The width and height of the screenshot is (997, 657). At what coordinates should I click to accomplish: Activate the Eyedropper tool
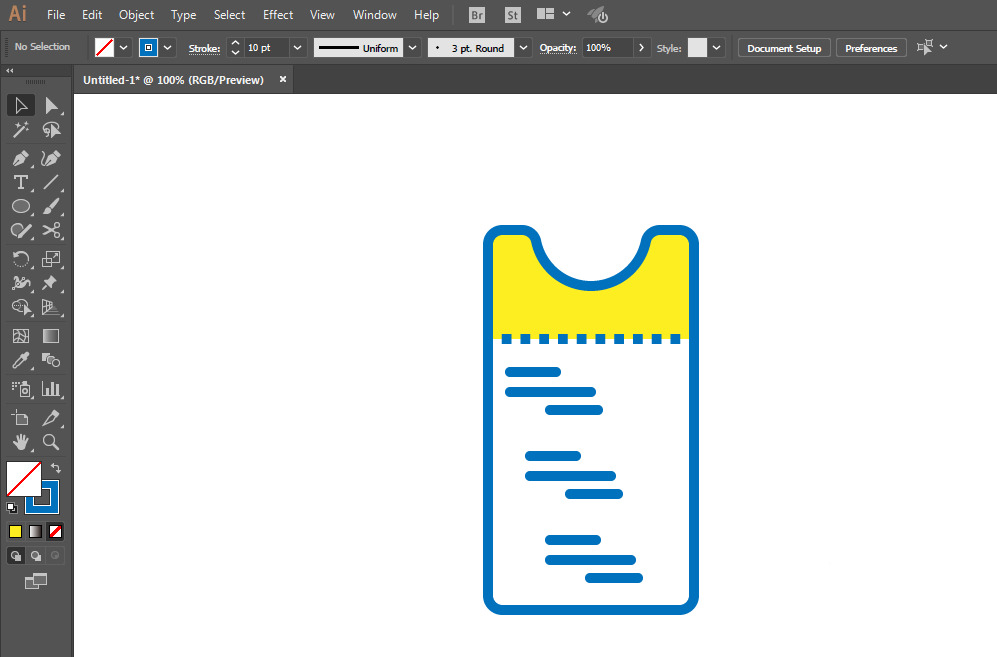pos(20,361)
